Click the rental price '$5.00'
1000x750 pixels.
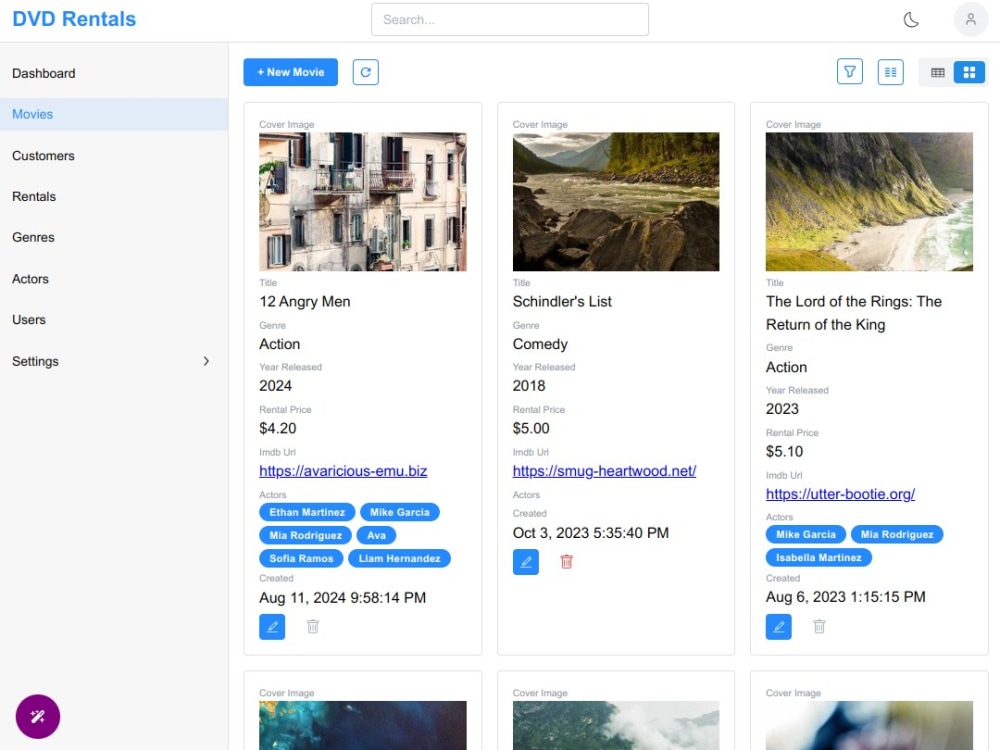pos(531,428)
